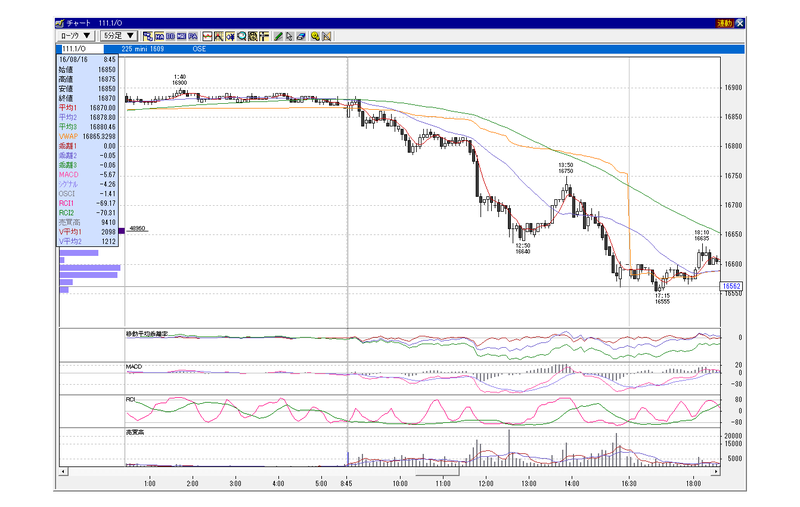
Task: Open the 5分足 timeframe dropdown
Action: pyautogui.click(x=120, y=36)
